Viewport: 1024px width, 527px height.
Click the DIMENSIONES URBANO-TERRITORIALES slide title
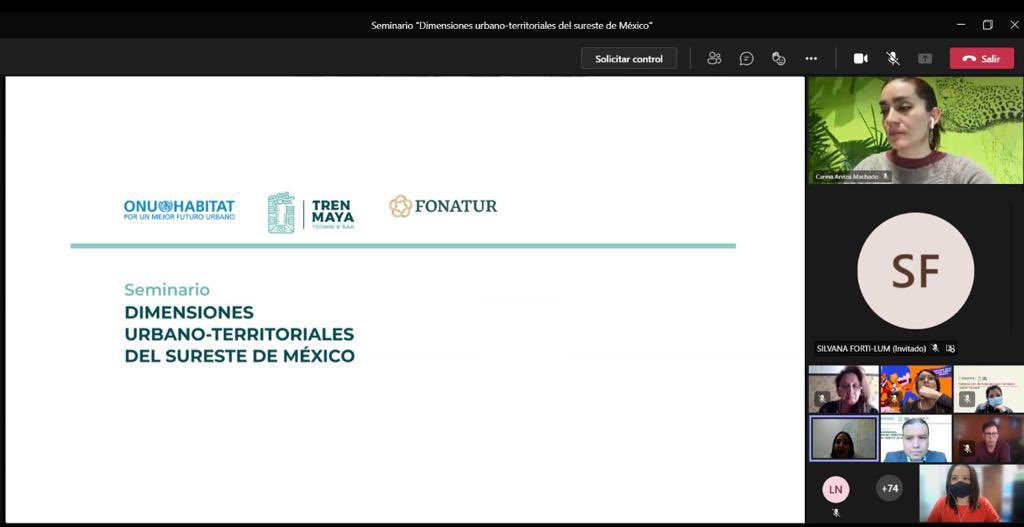240,334
